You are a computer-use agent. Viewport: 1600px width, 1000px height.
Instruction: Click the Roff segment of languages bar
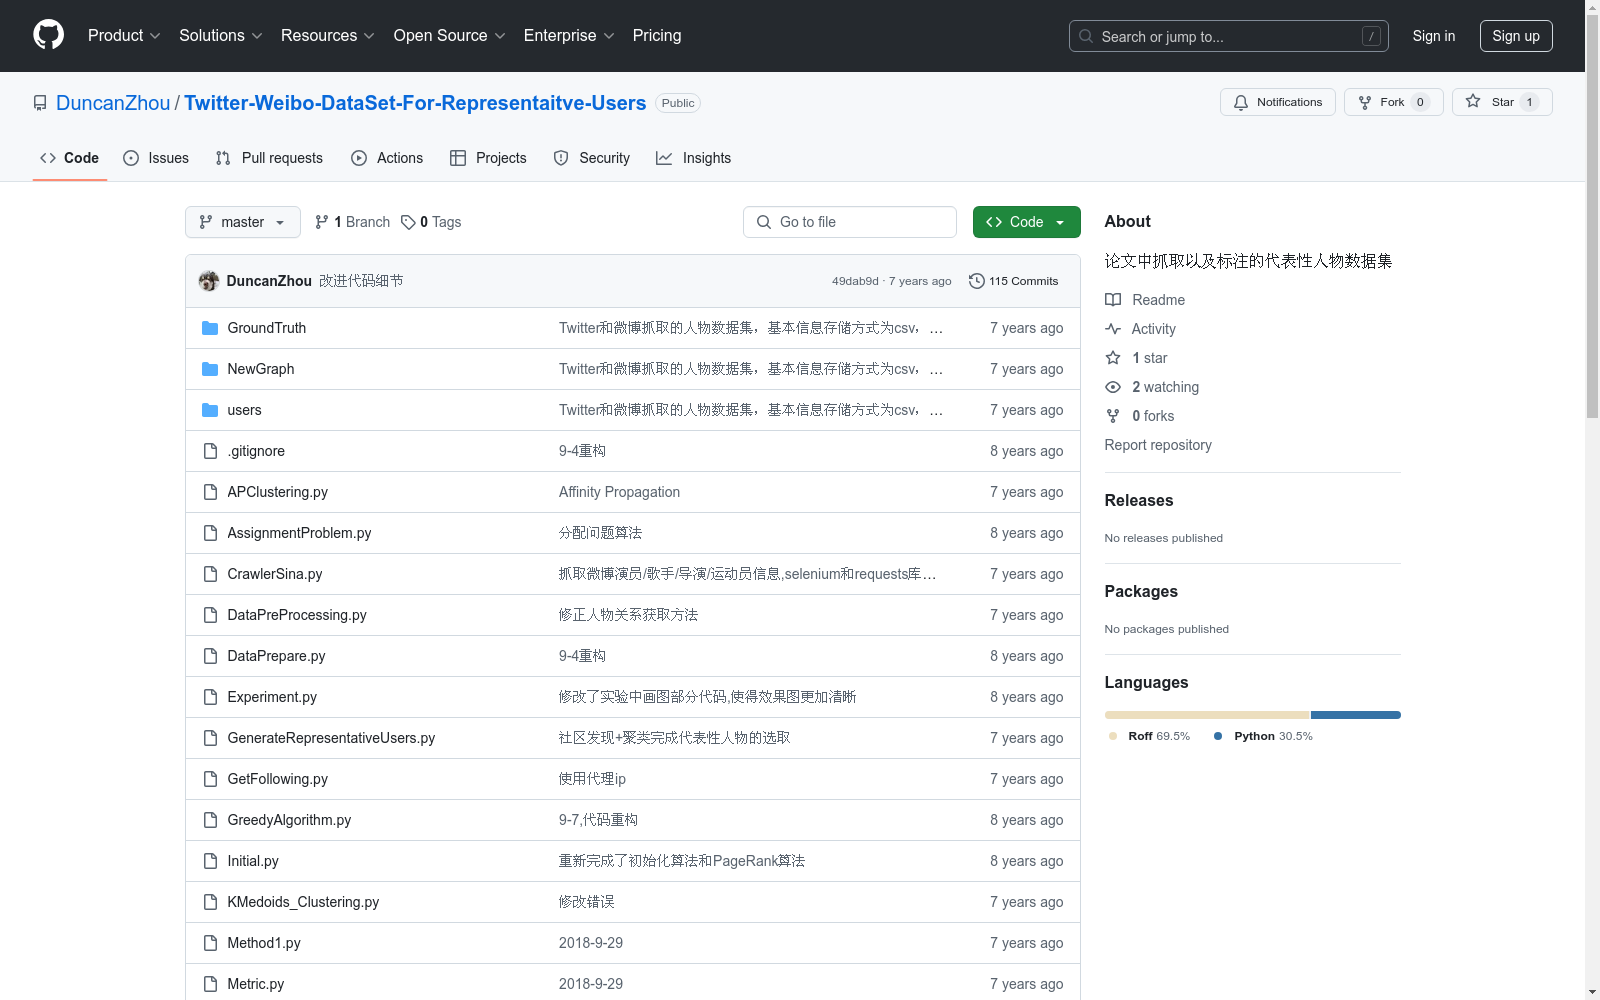(x=1207, y=715)
